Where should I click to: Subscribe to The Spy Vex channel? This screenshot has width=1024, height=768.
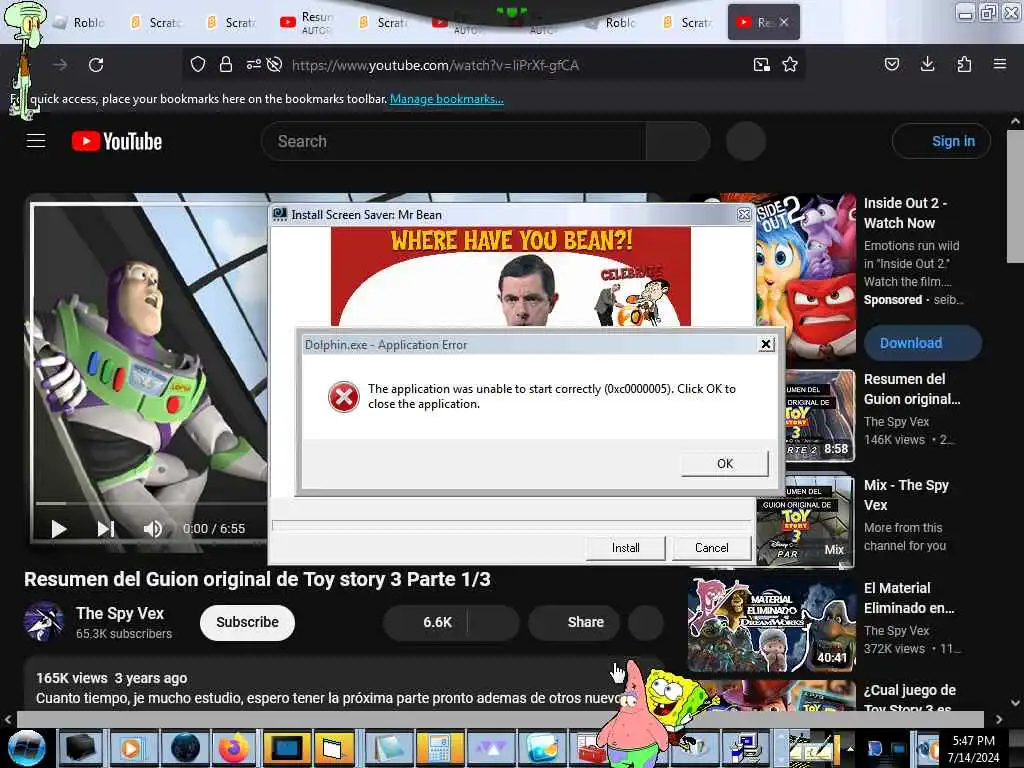tap(248, 622)
